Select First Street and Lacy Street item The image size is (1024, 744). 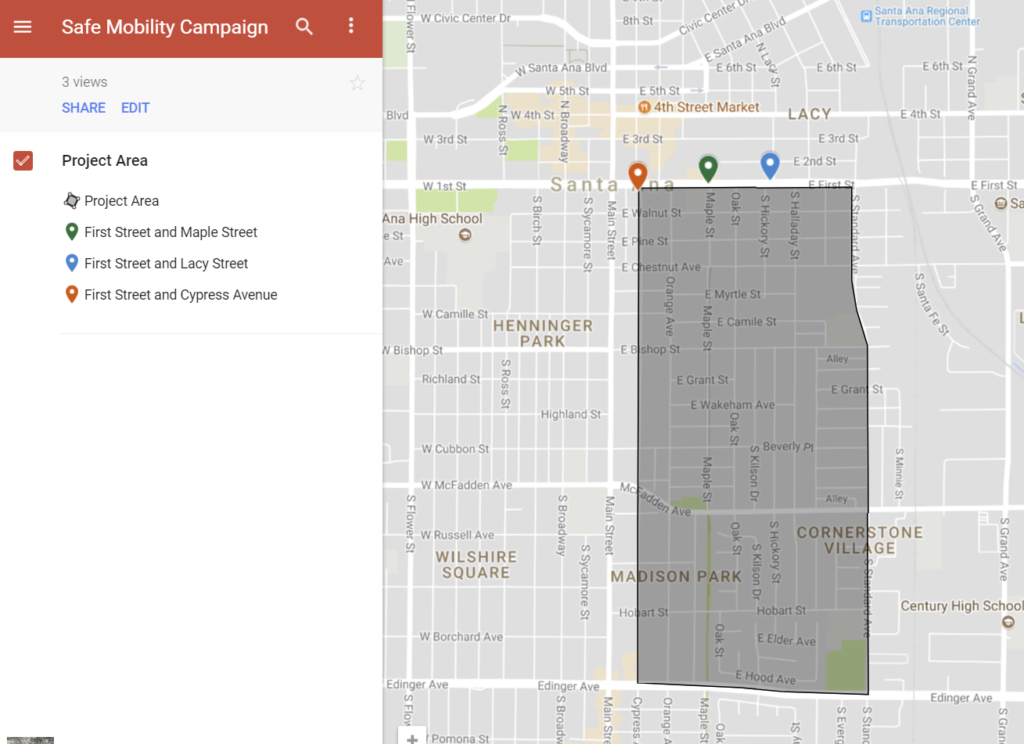(166, 263)
